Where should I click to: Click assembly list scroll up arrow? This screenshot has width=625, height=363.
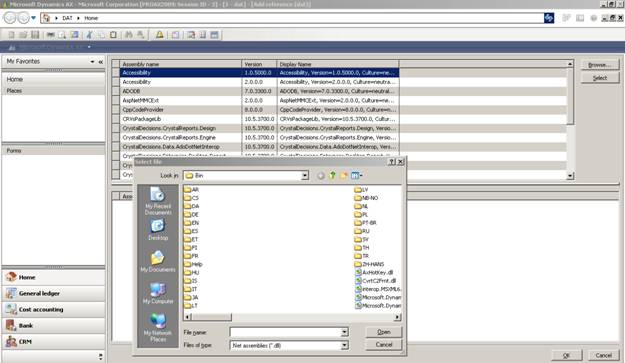point(570,64)
